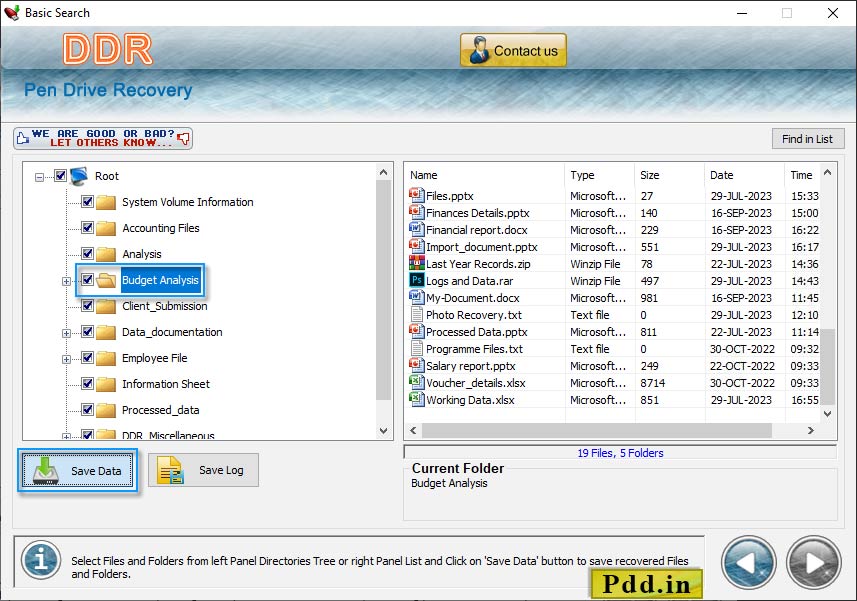Image resolution: width=857 pixels, height=601 pixels.
Task: Click the file list vertical scrollbar thumb
Action: pos(827,366)
